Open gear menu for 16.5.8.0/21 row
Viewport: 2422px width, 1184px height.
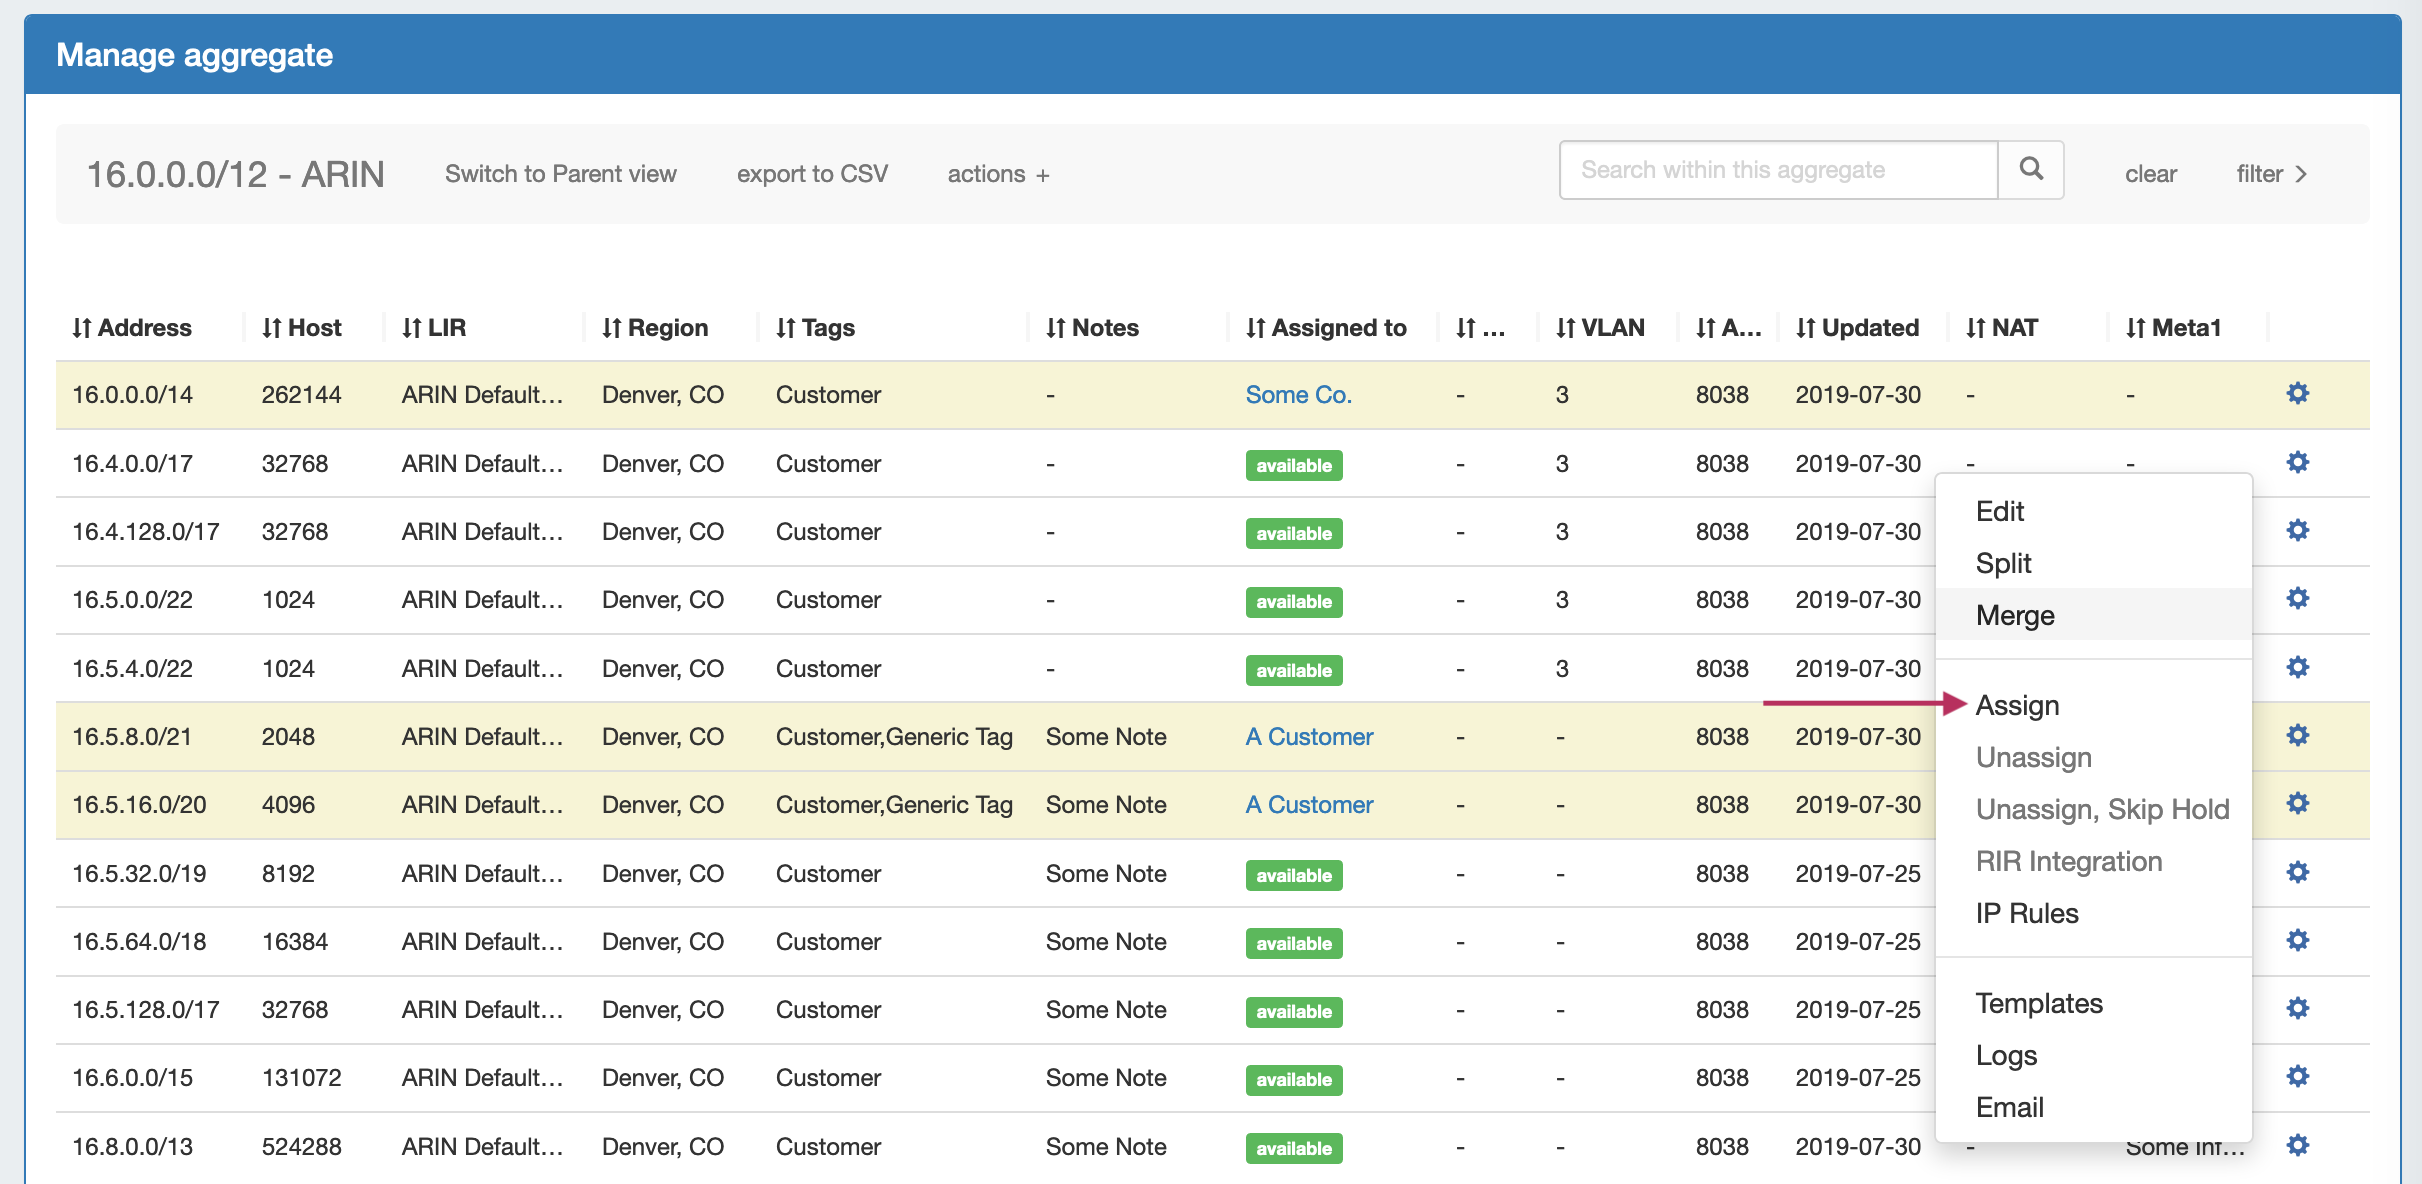2298,736
